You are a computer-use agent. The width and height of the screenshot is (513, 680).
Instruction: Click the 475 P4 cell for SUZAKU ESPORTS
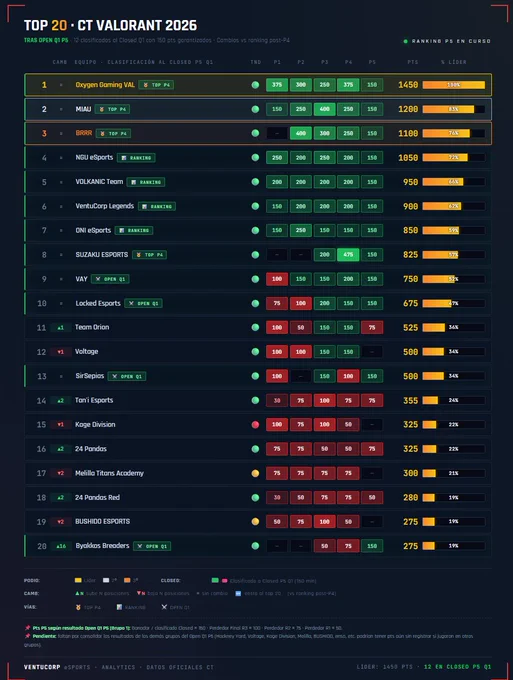[348, 255]
